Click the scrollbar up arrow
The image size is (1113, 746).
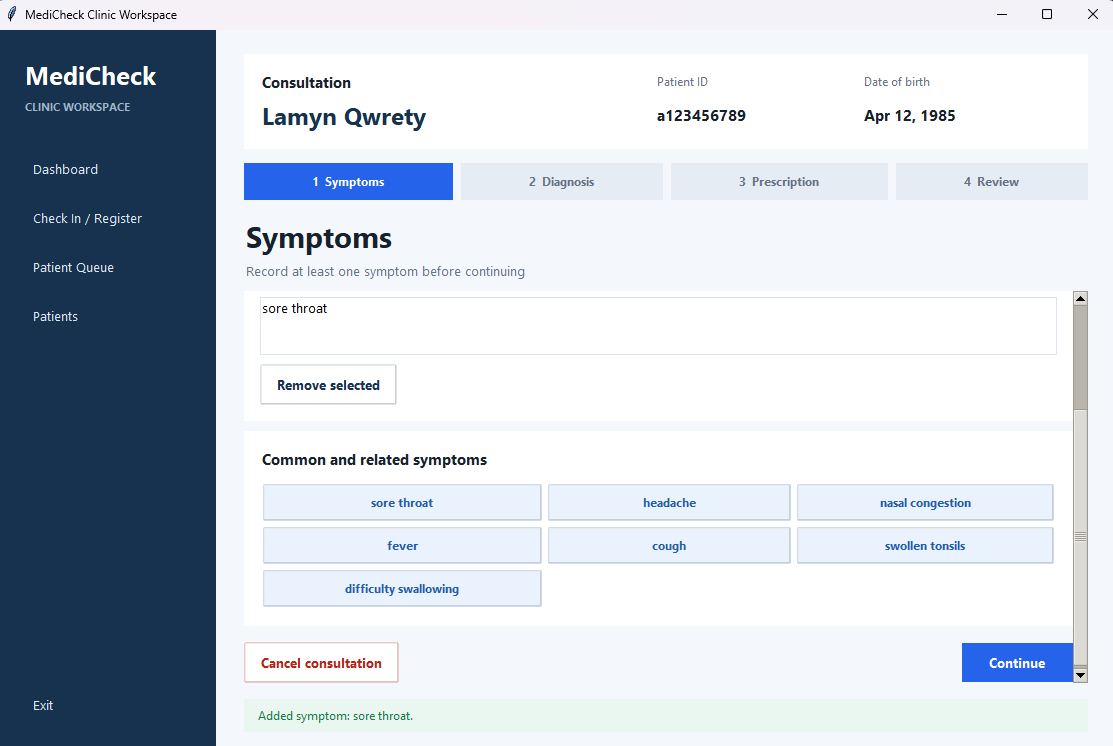point(1080,298)
